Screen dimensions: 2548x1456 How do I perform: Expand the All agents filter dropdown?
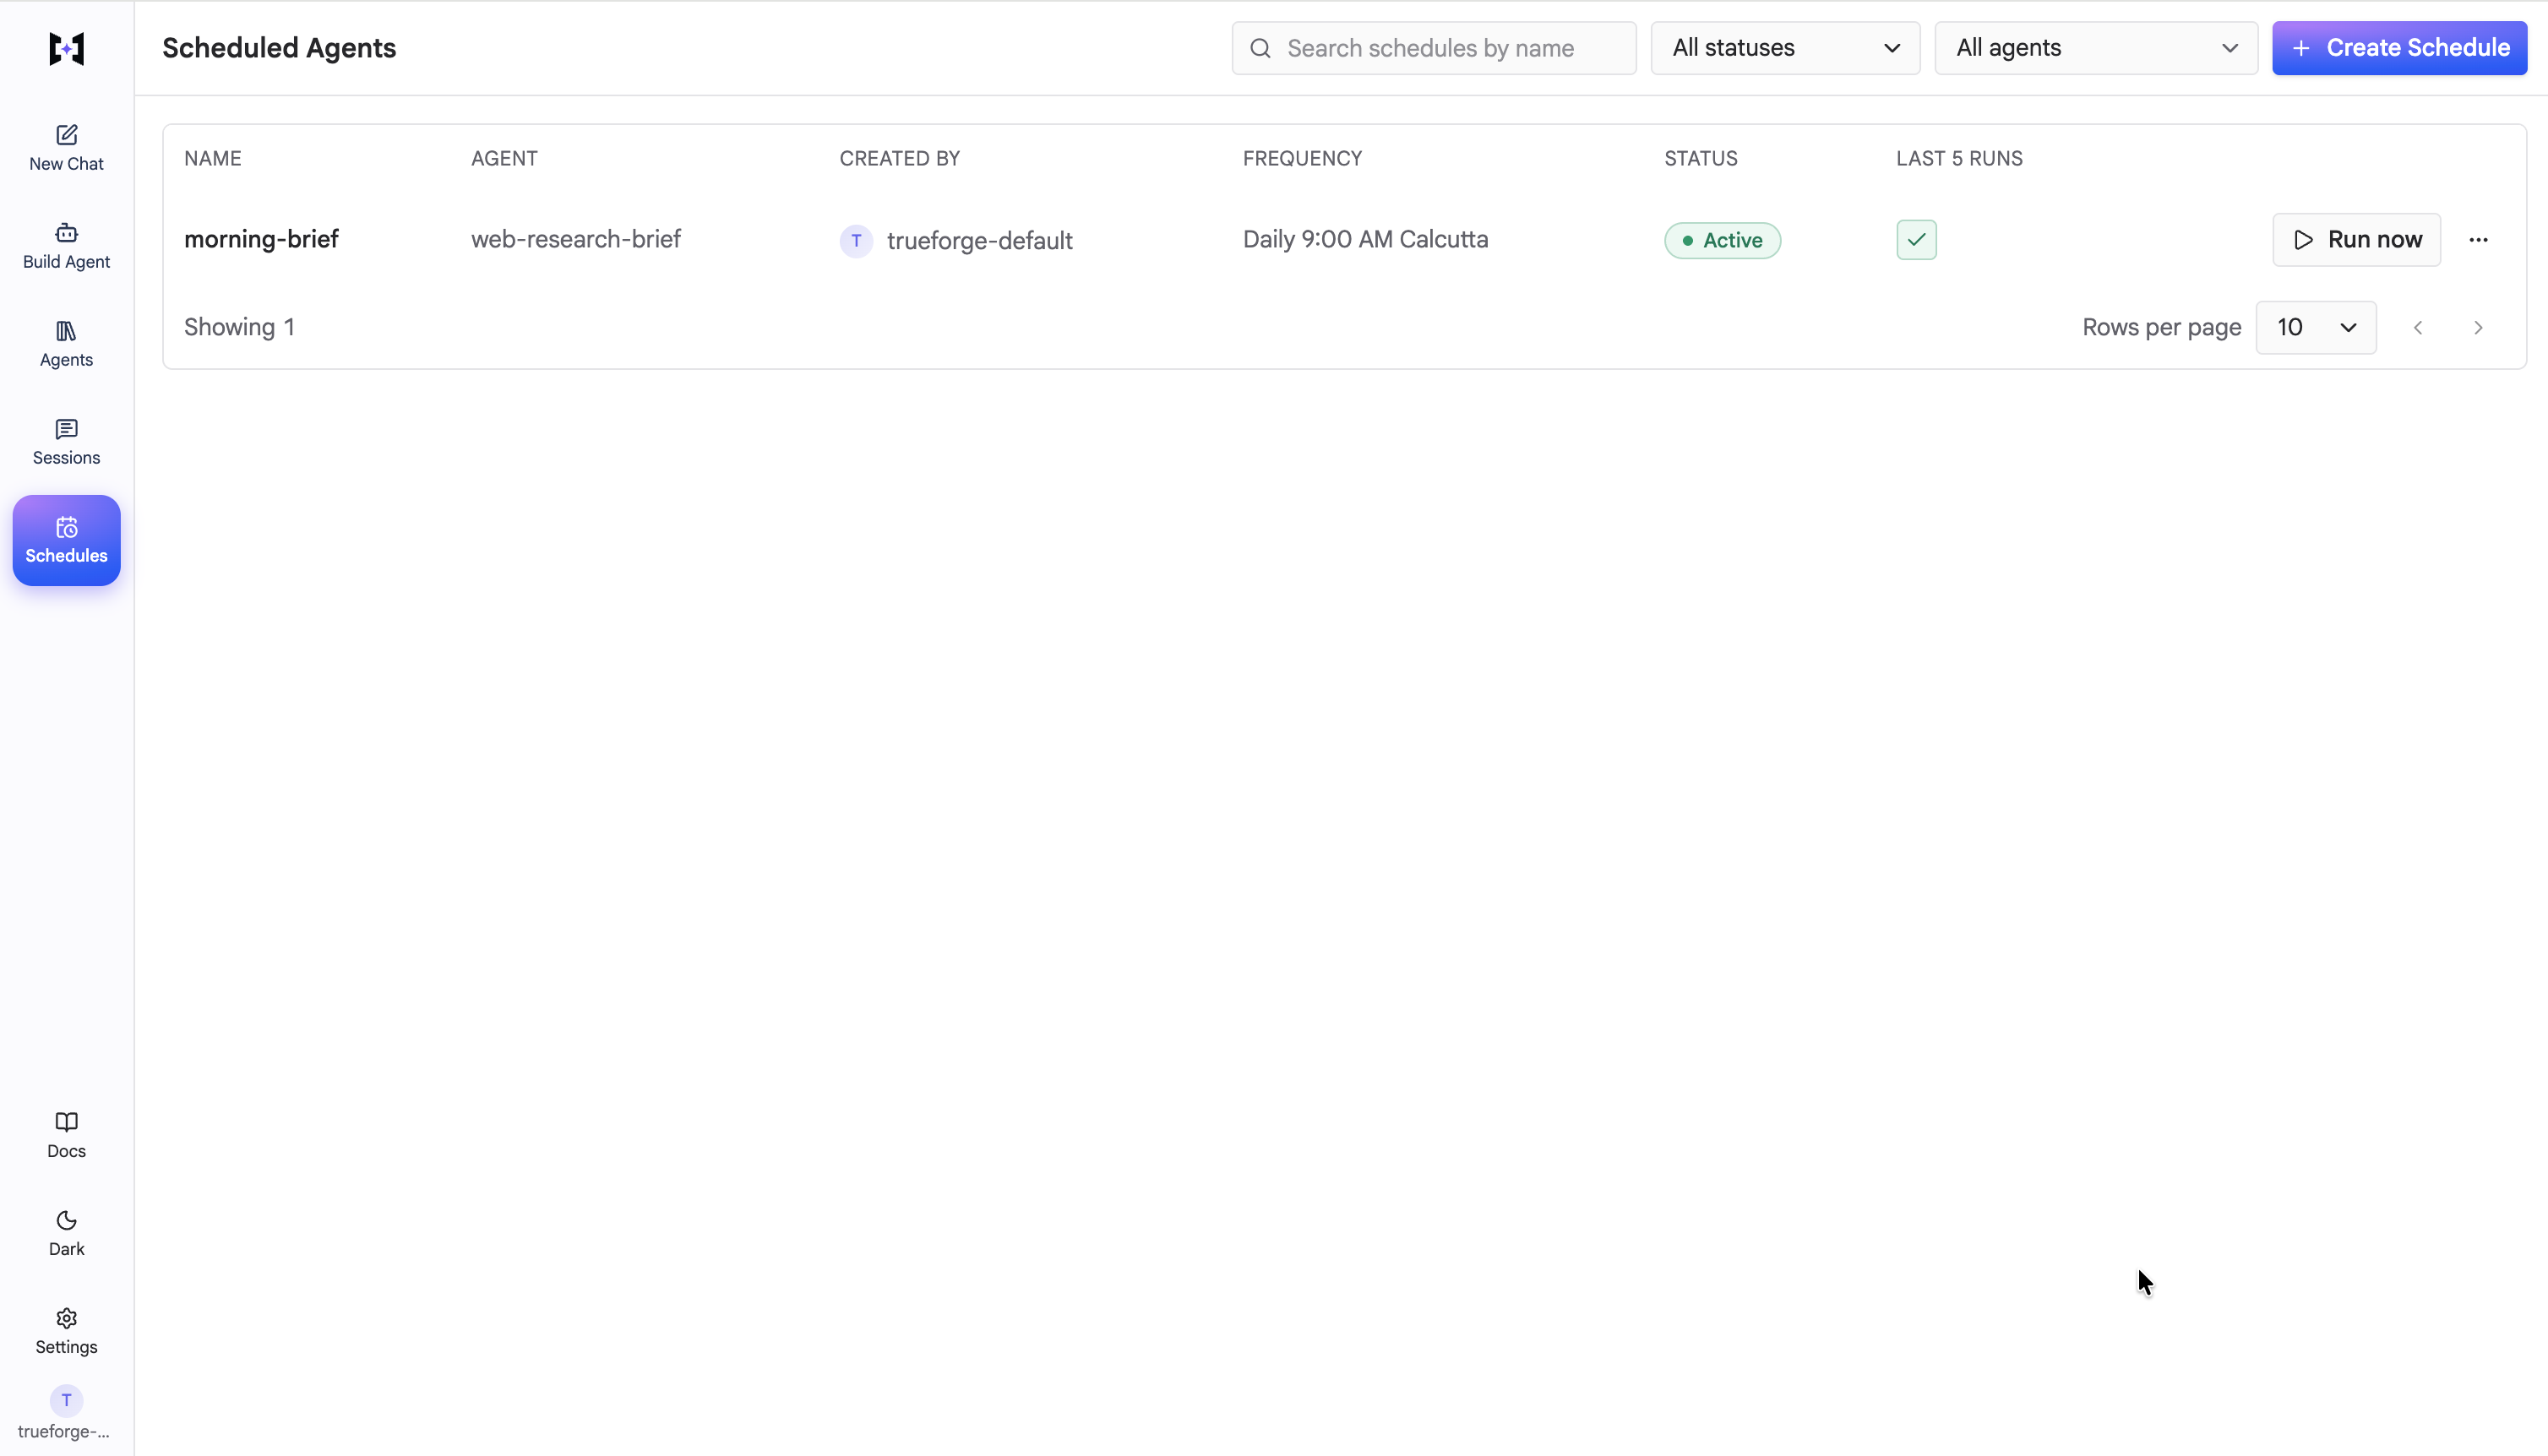pyautogui.click(x=2096, y=48)
